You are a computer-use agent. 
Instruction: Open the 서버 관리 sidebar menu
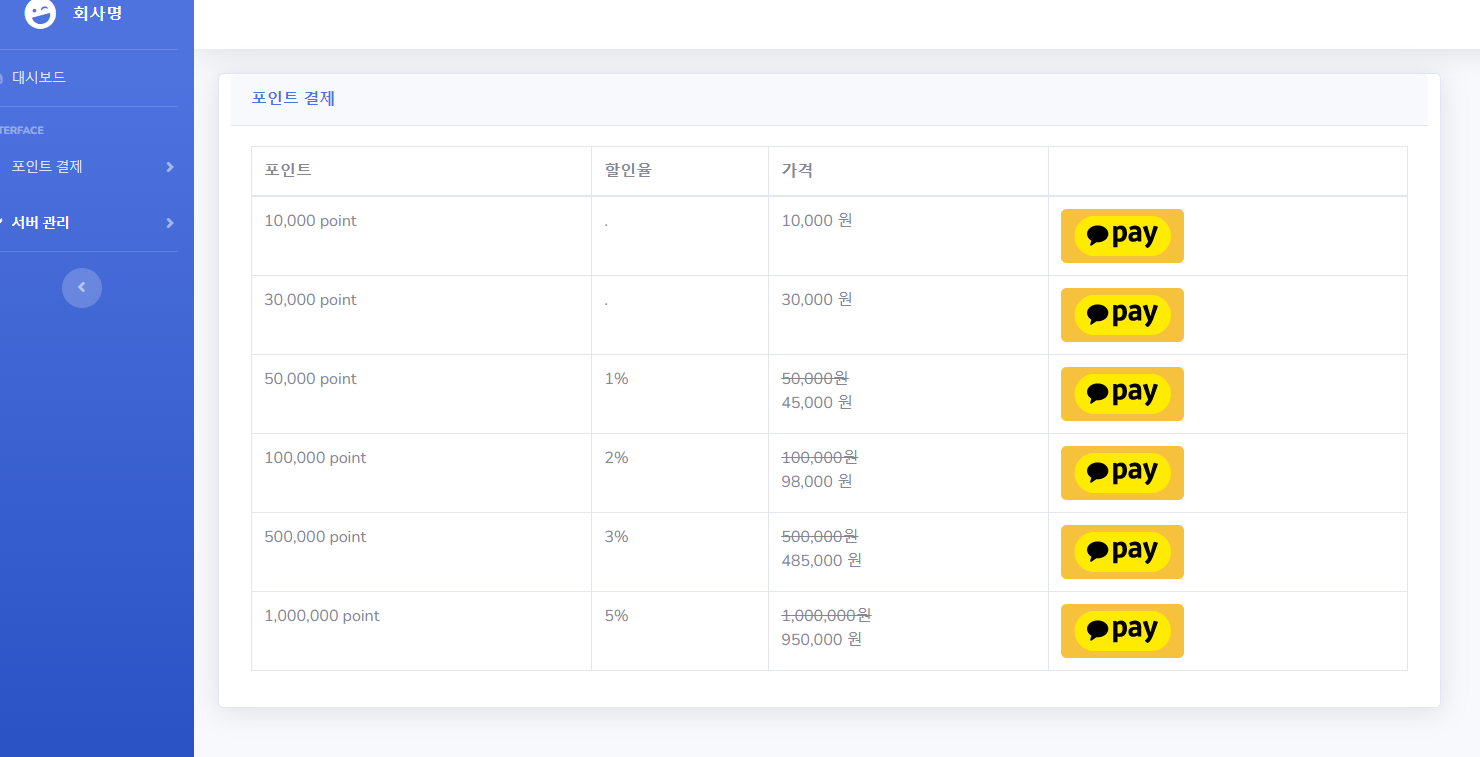tap(40, 223)
